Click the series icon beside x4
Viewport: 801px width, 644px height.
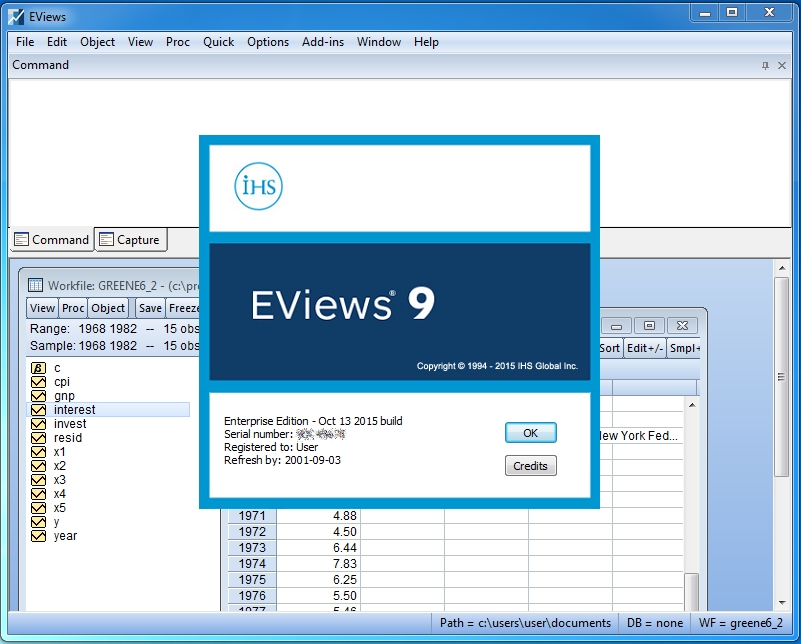(x=38, y=494)
